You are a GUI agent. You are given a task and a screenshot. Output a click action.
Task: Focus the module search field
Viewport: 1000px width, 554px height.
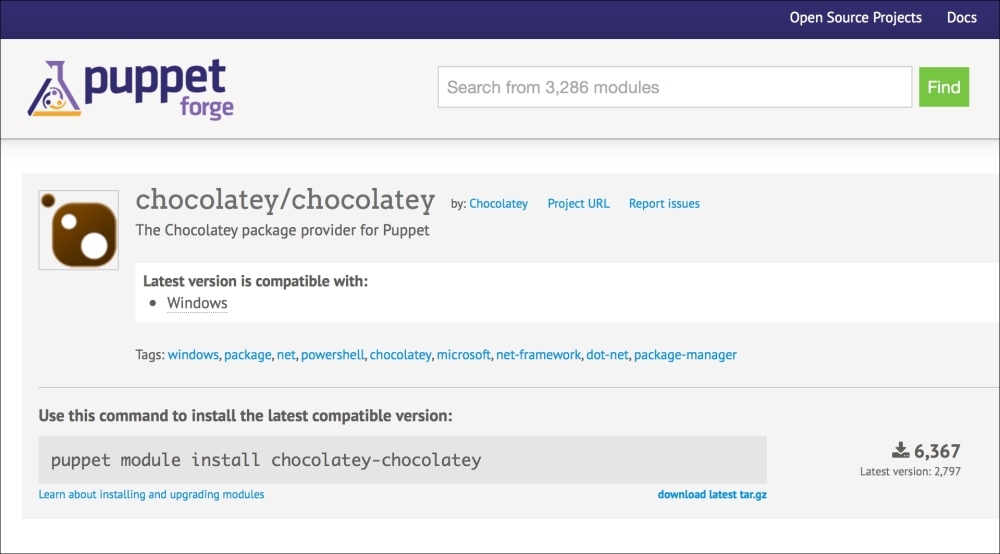tap(674, 87)
